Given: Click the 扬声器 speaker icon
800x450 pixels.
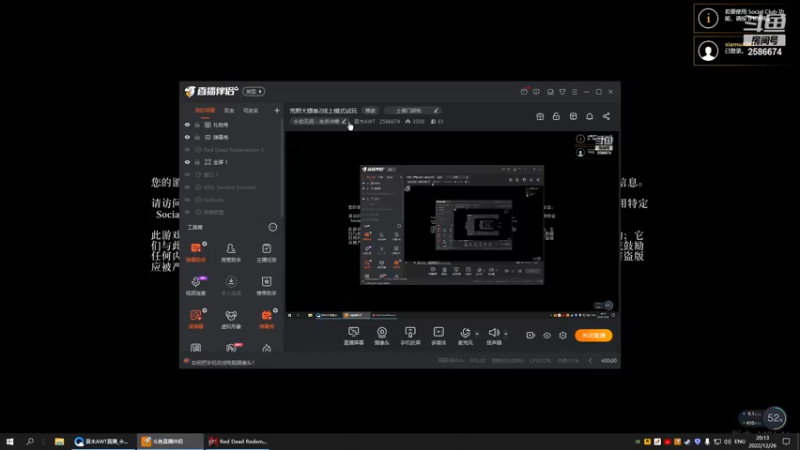Looking at the screenshot, I should coord(493,333).
